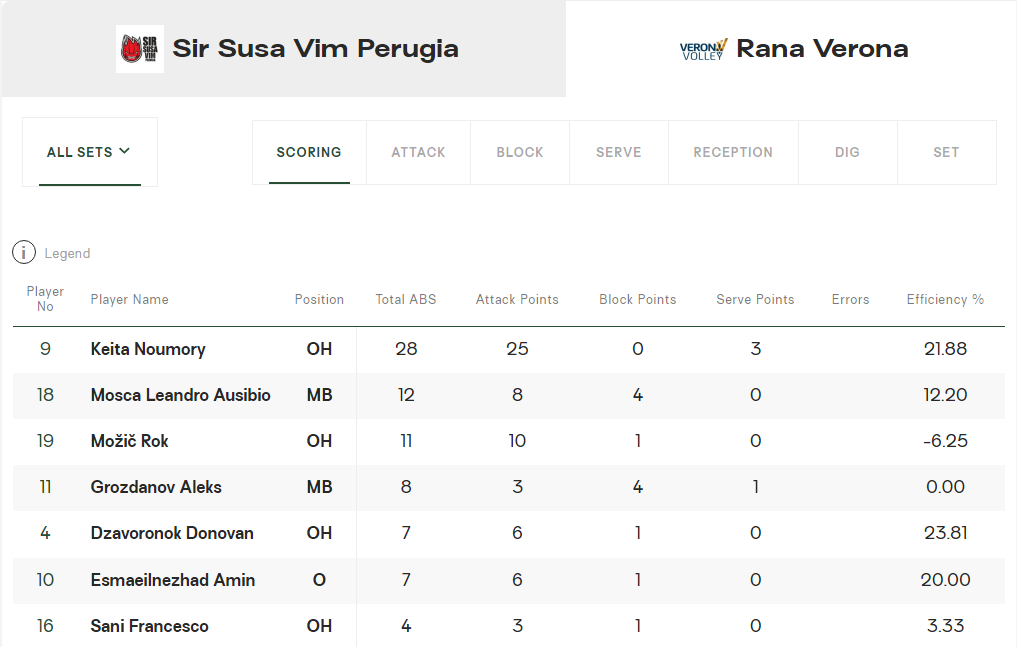Open the SET tab
Viewport: 1017px width, 647px height.
(946, 152)
